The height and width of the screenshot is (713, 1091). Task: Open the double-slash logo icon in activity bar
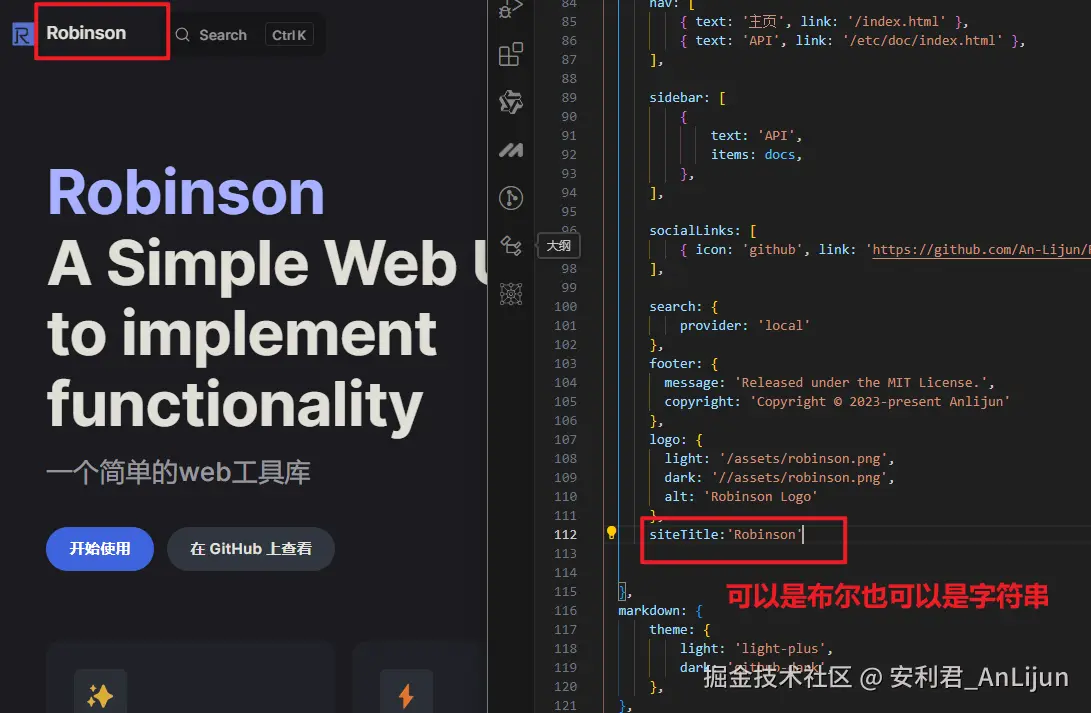511,150
